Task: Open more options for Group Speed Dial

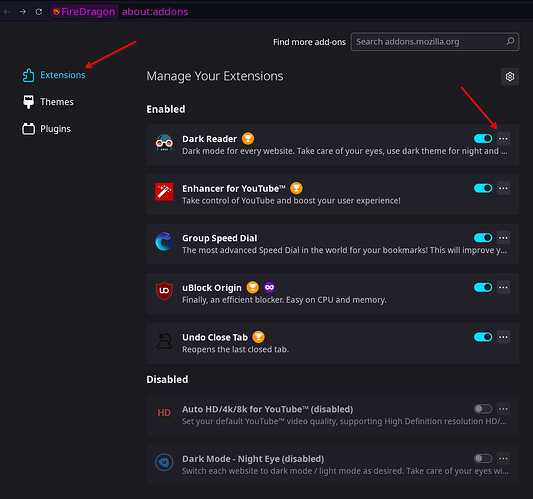Action: [x=503, y=238]
